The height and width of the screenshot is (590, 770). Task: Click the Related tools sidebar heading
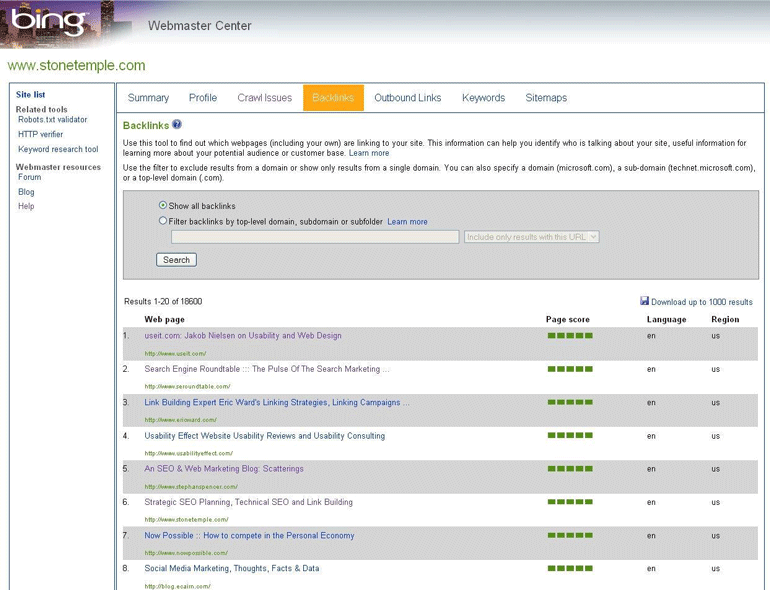point(41,109)
